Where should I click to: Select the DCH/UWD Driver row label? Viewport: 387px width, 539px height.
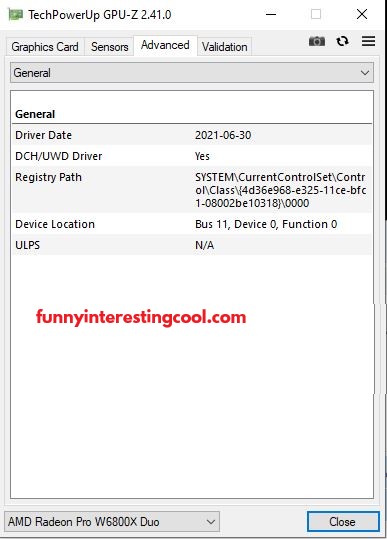[59, 156]
